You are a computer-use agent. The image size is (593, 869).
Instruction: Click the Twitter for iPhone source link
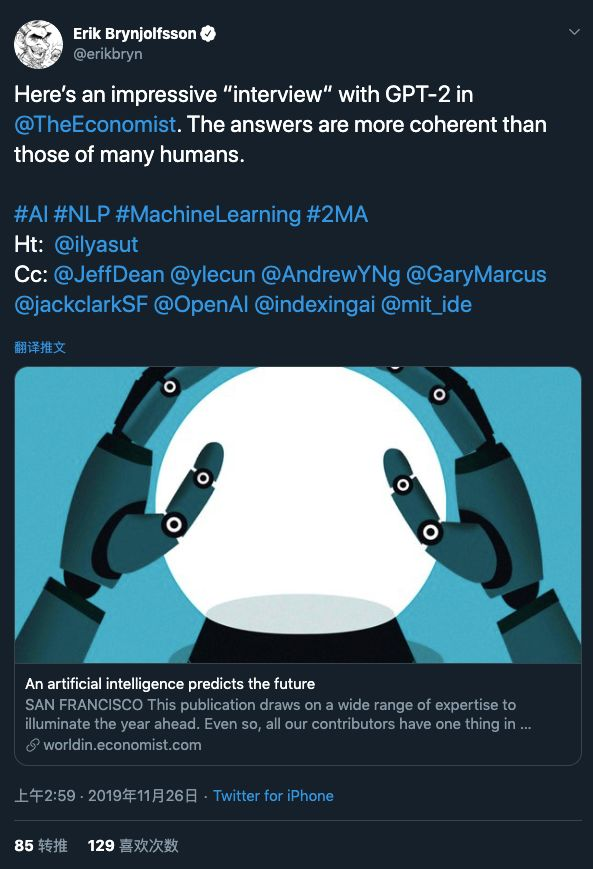tap(273, 796)
